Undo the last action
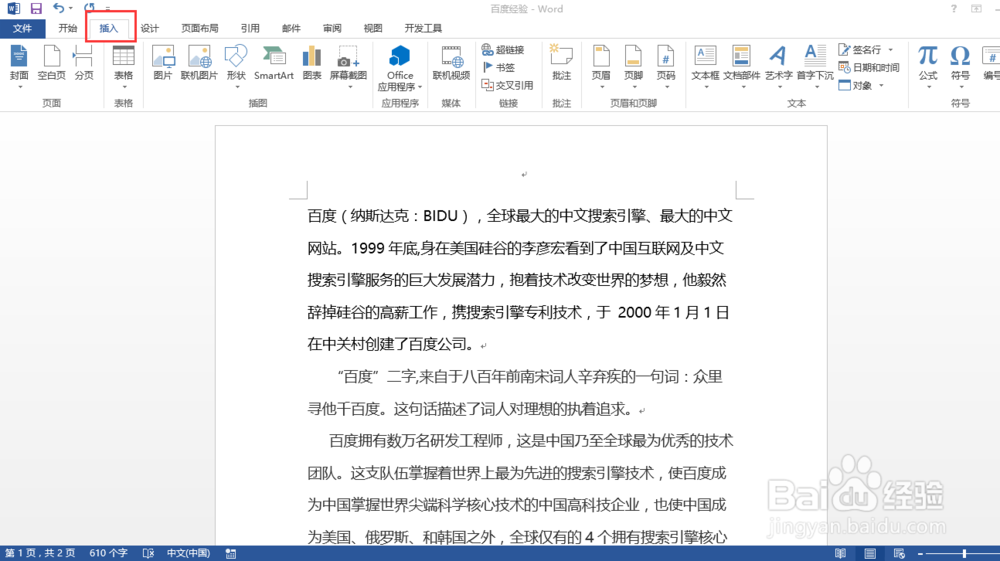Image resolution: width=1000 pixels, height=561 pixels. click(x=58, y=8)
